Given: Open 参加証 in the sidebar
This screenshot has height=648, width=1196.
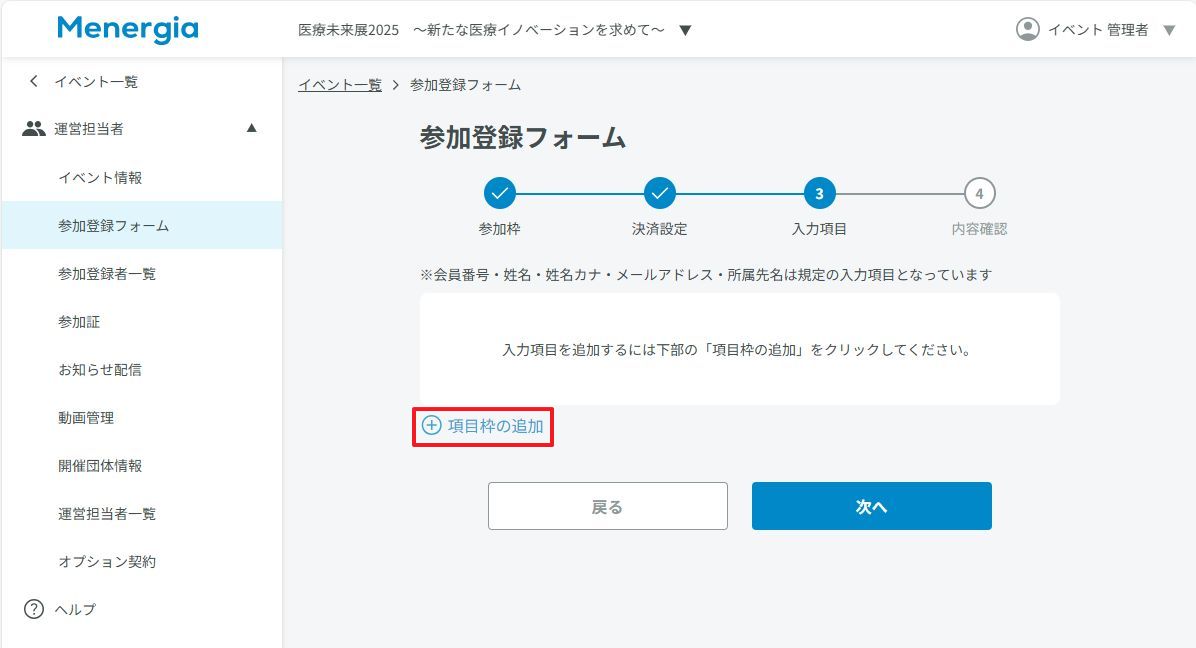Looking at the screenshot, I should pos(79,322).
